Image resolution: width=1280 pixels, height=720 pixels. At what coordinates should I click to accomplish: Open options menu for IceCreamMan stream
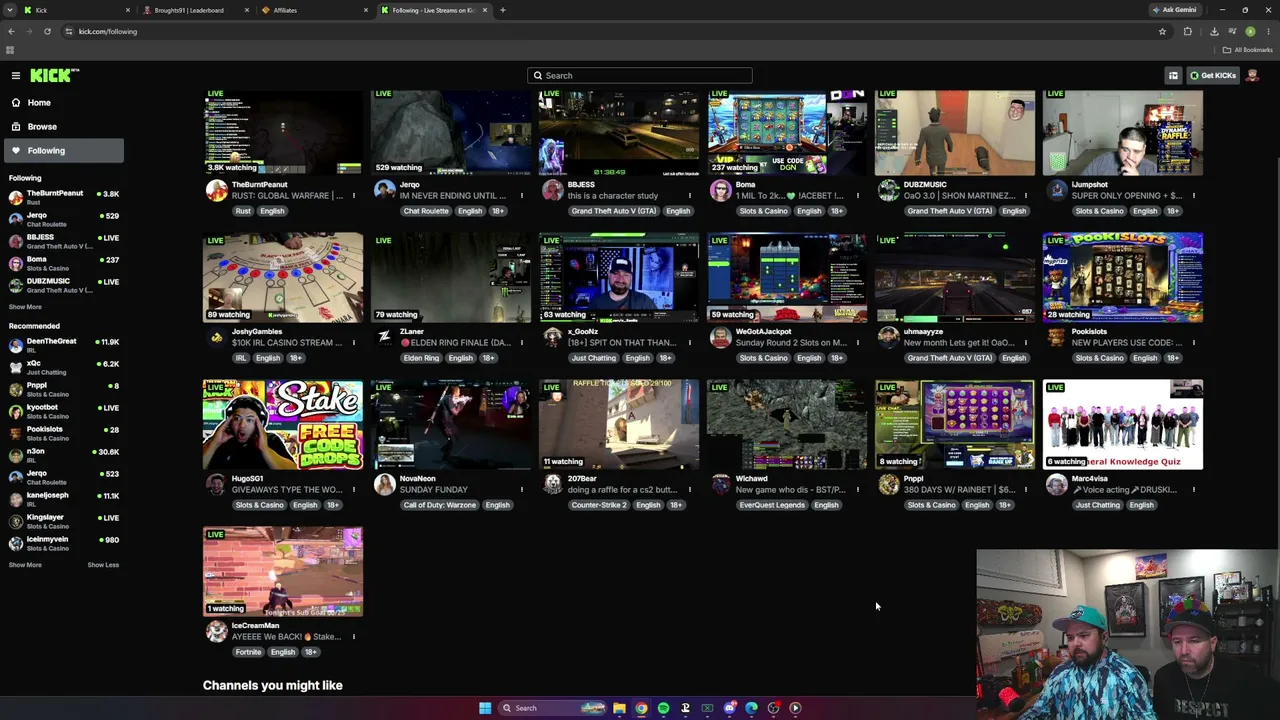353,637
